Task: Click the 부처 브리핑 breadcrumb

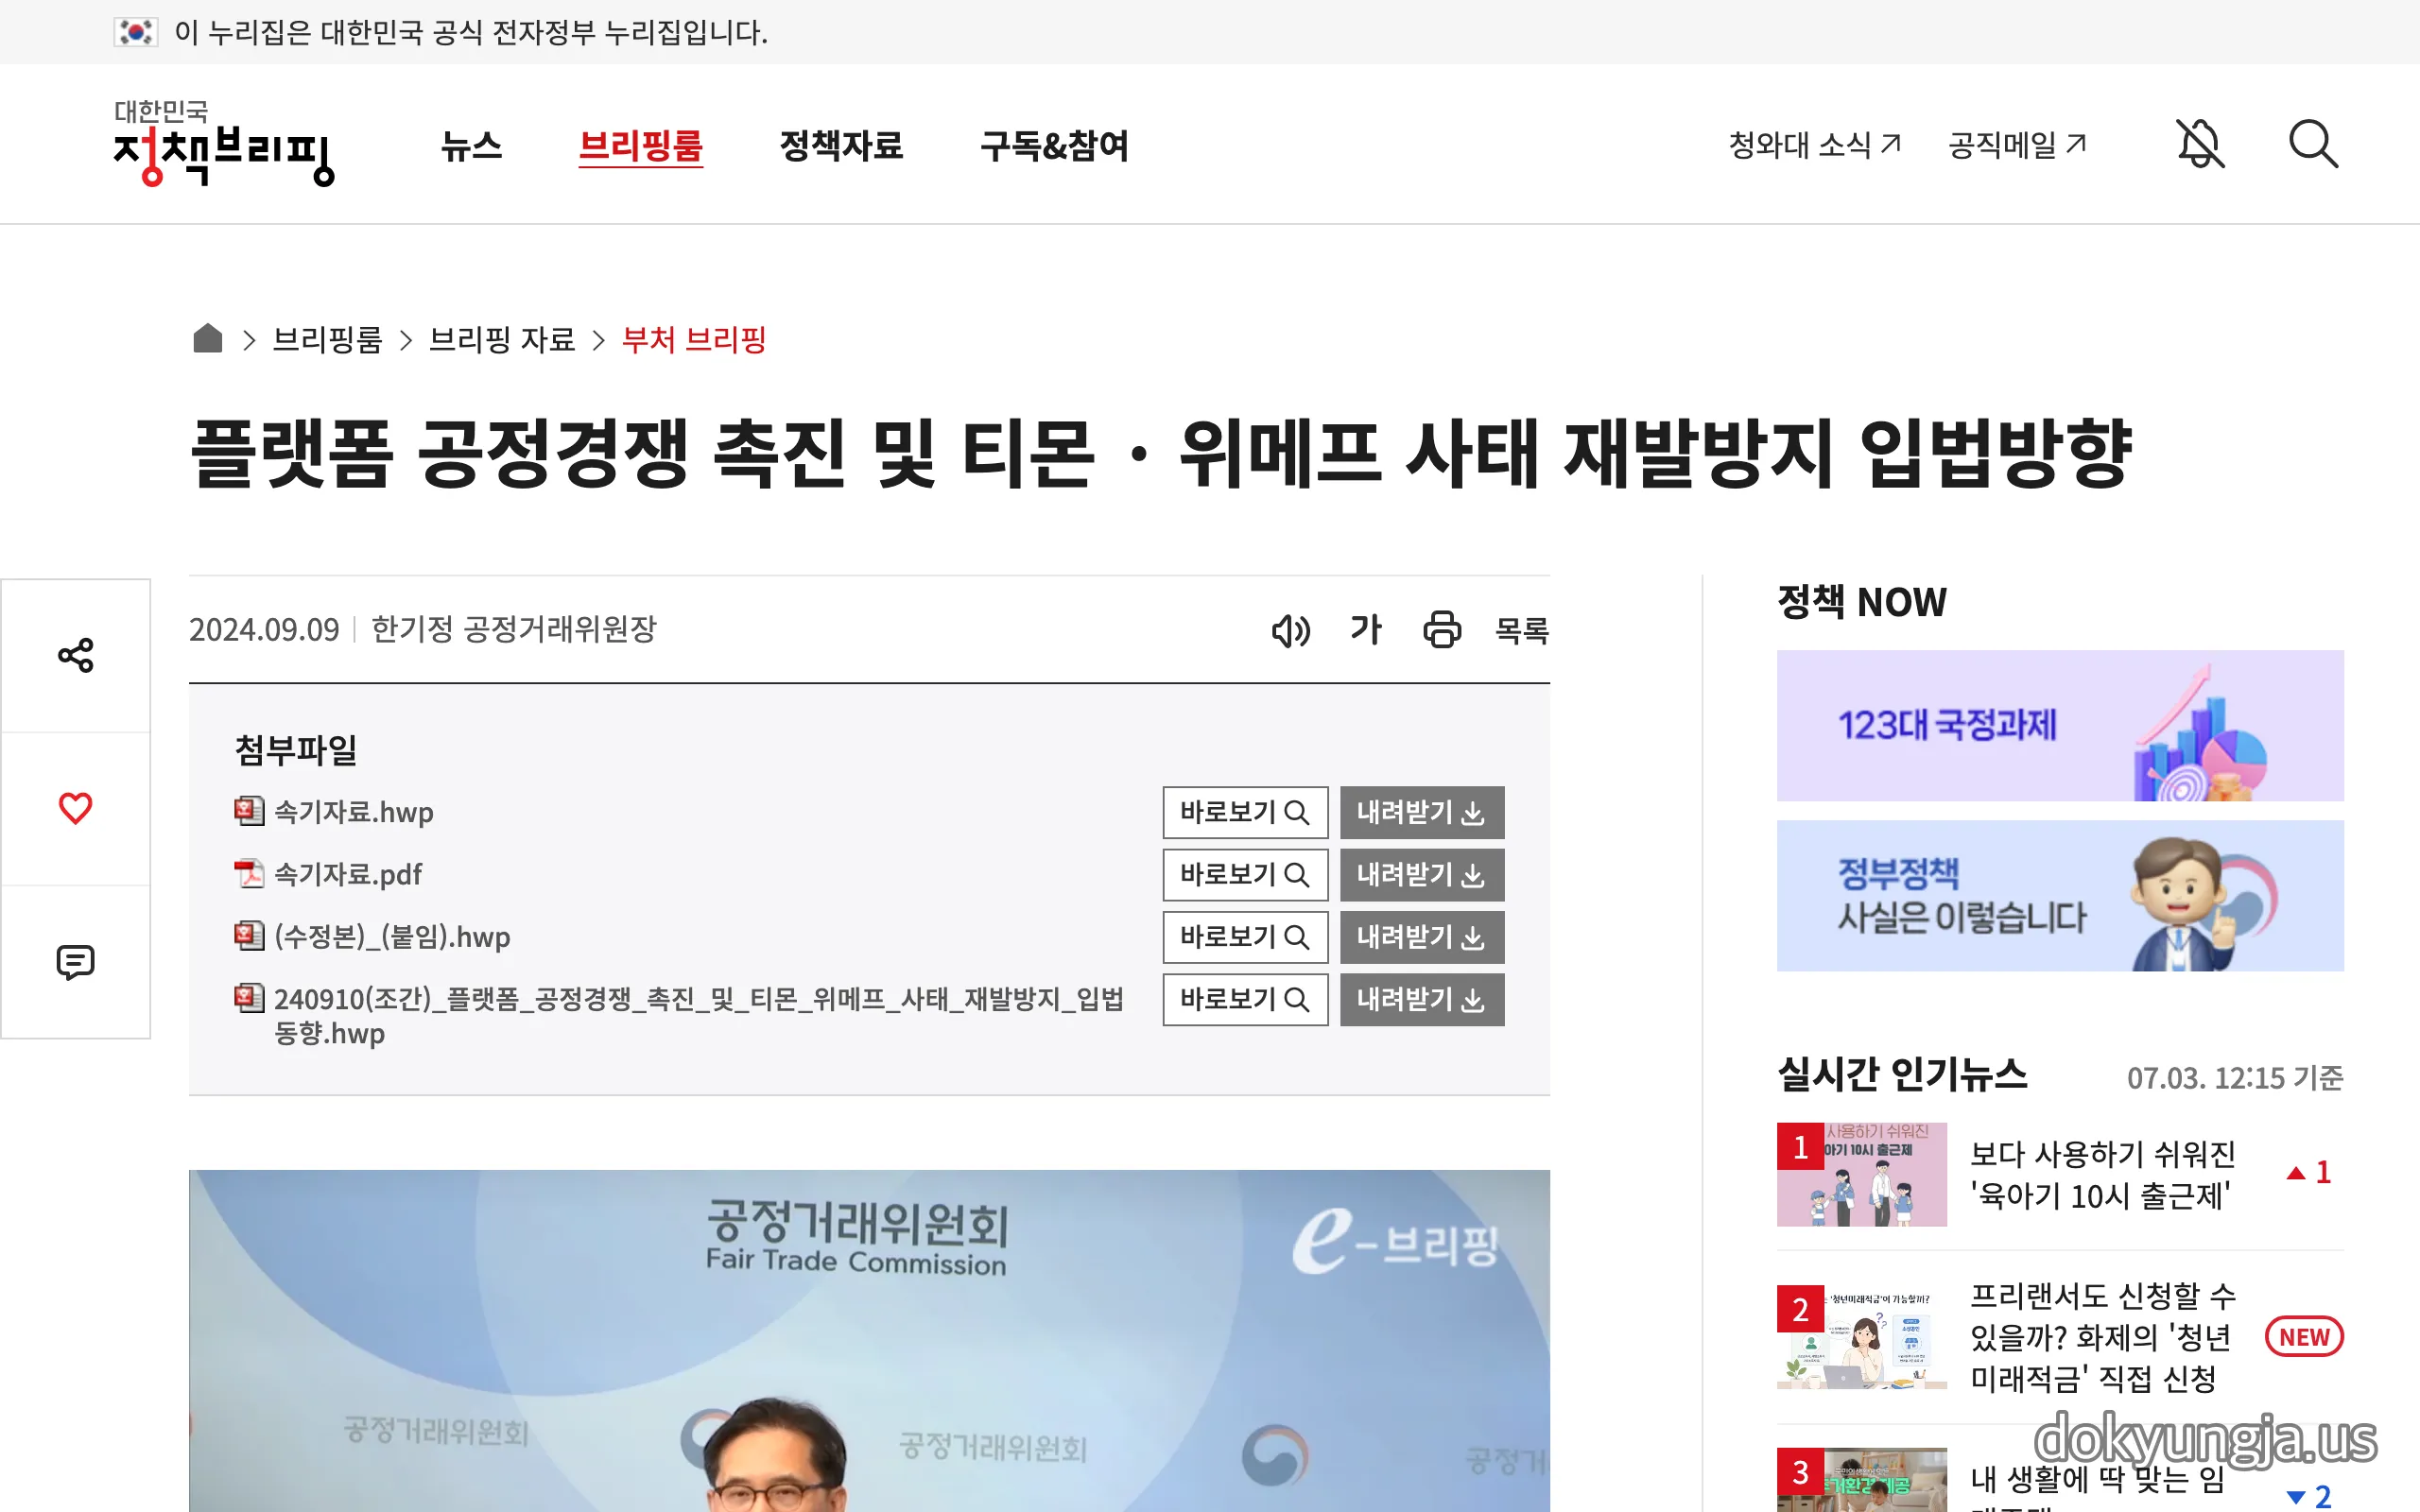Action: click(x=694, y=339)
